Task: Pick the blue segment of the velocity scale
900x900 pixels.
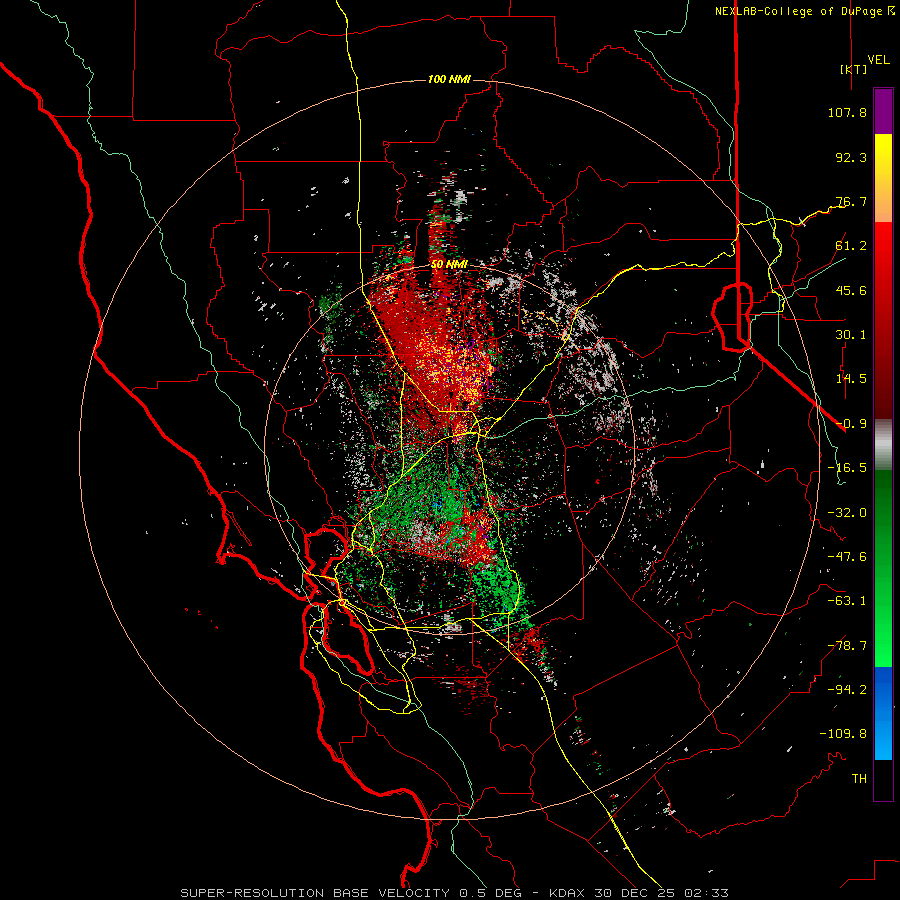Action: point(883,713)
